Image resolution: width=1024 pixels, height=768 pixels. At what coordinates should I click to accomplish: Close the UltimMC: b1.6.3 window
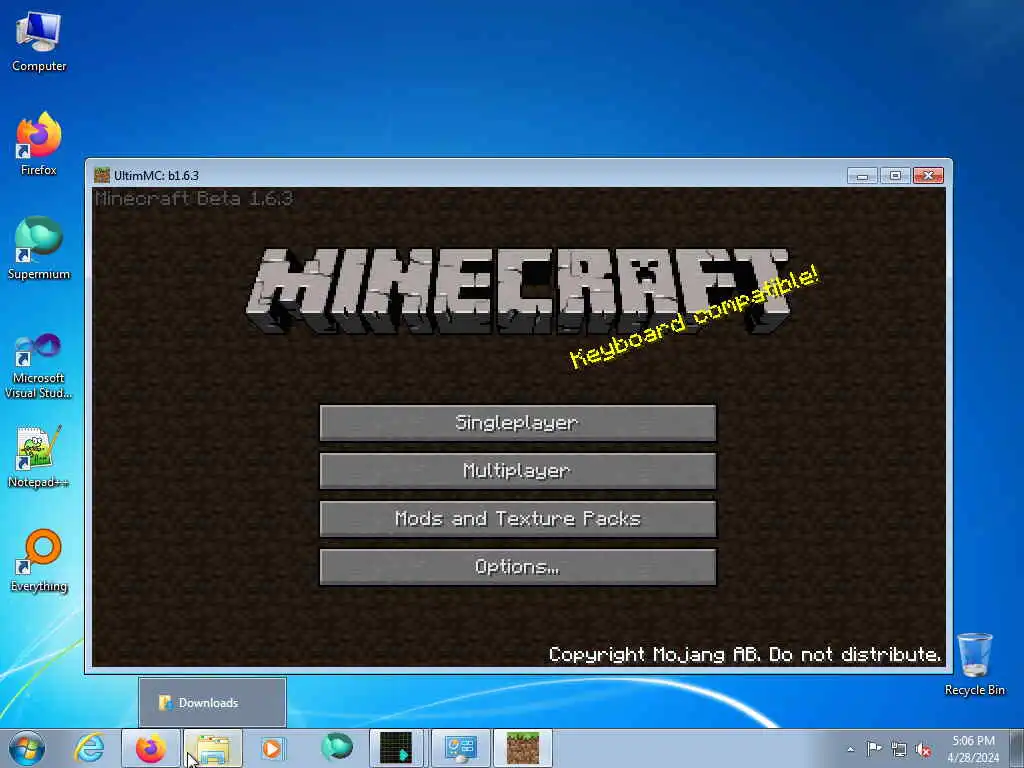click(x=928, y=176)
